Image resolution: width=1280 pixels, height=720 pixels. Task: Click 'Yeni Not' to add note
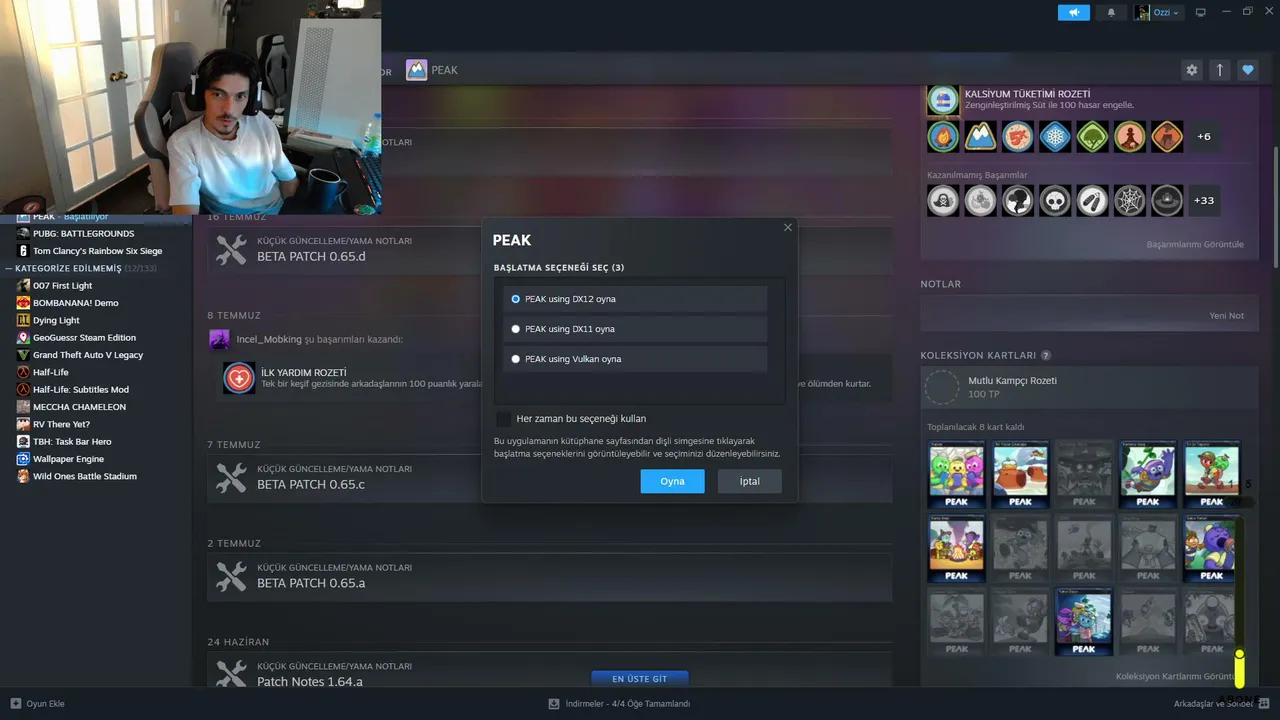[x=1227, y=316]
